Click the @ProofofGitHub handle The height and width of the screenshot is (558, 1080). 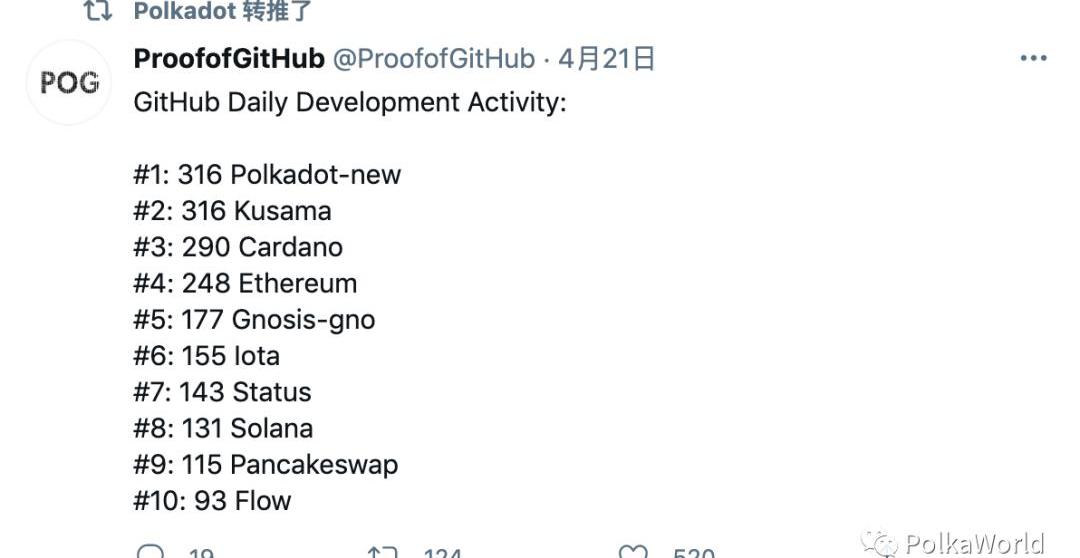(433, 59)
